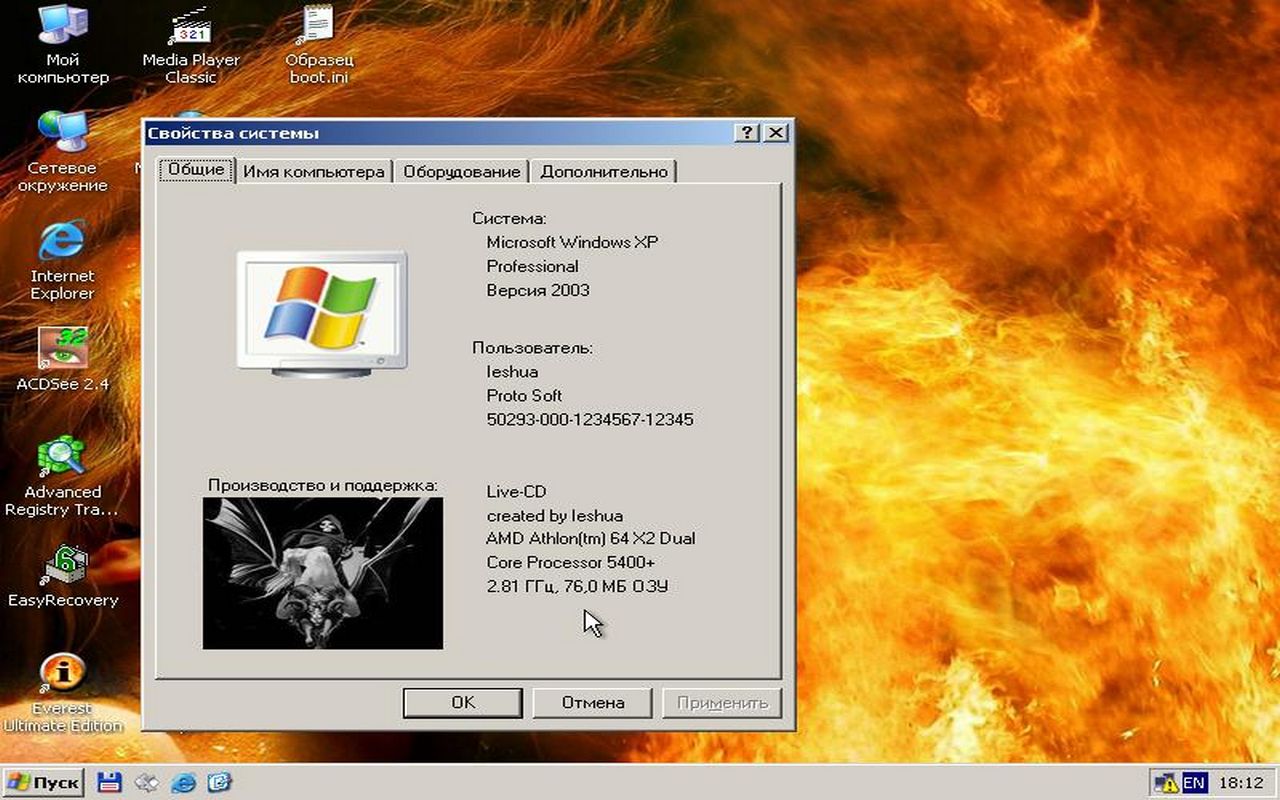The height and width of the screenshot is (800, 1280).
Task: Go to the Дополнительно tab
Action: [603, 172]
